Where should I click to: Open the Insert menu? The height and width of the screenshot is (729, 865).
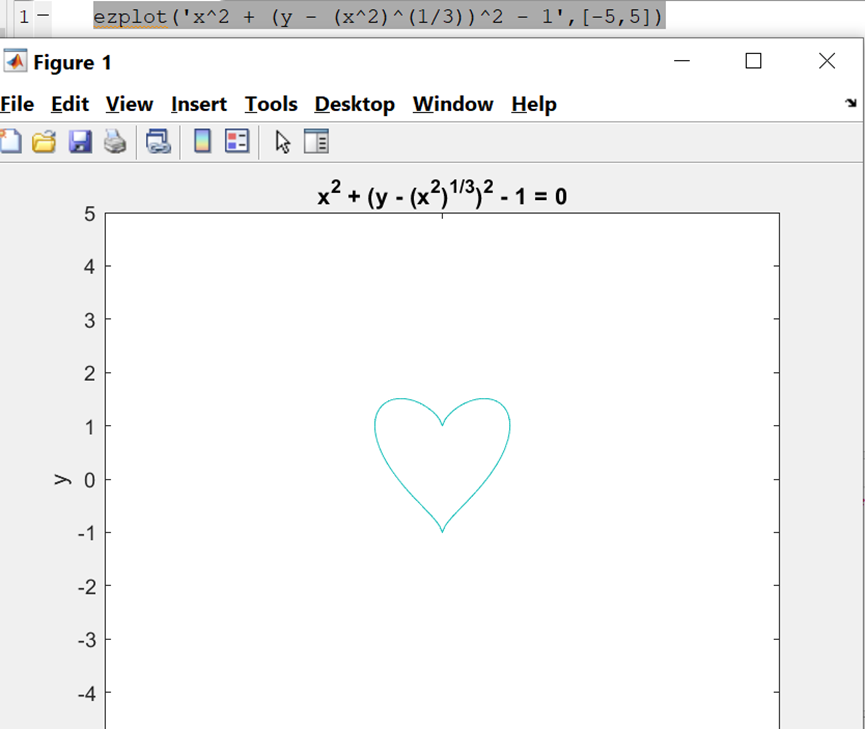[x=199, y=104]
